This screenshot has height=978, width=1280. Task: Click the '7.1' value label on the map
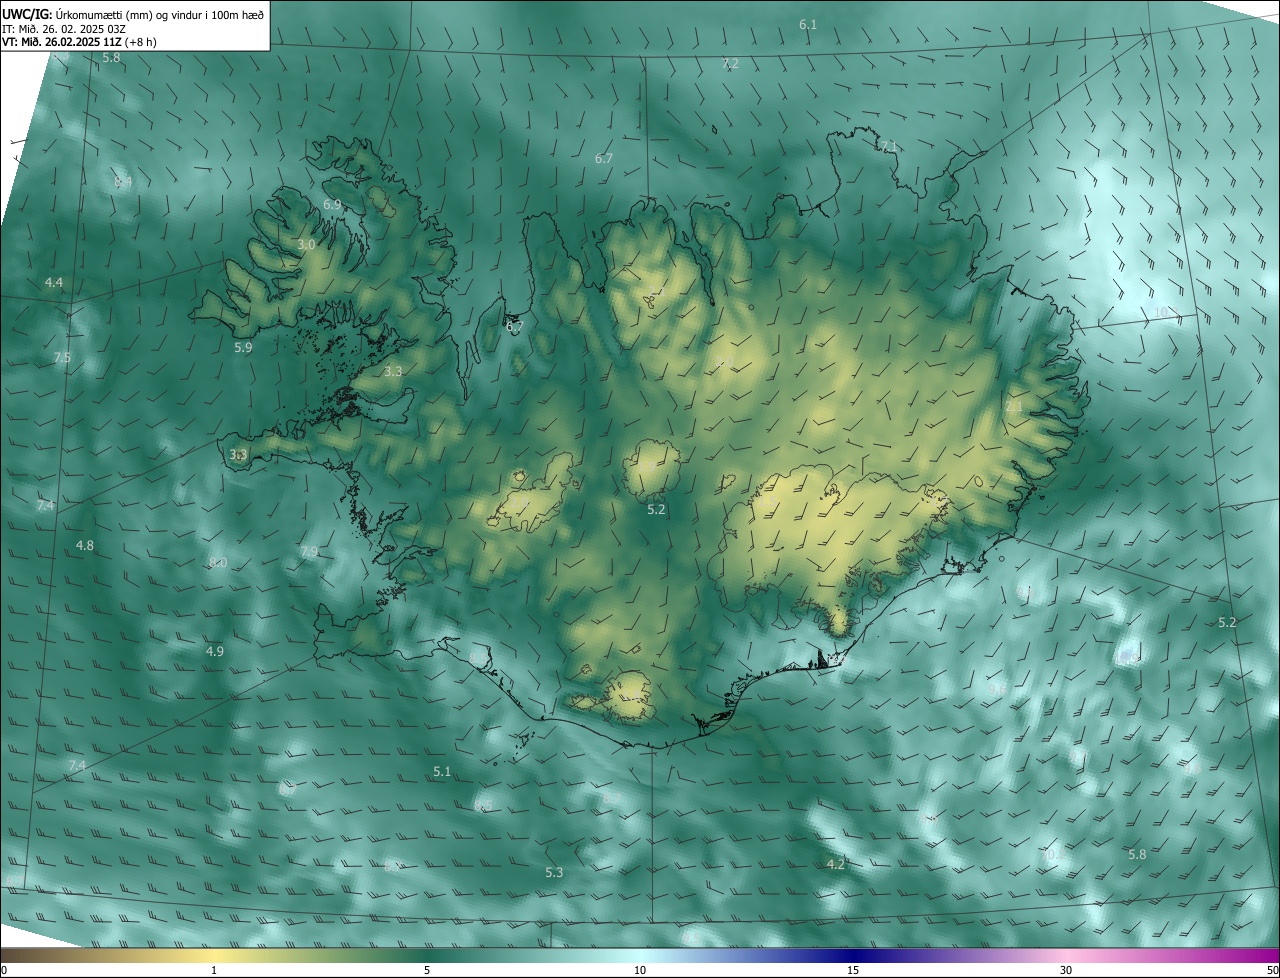point(888,146)
